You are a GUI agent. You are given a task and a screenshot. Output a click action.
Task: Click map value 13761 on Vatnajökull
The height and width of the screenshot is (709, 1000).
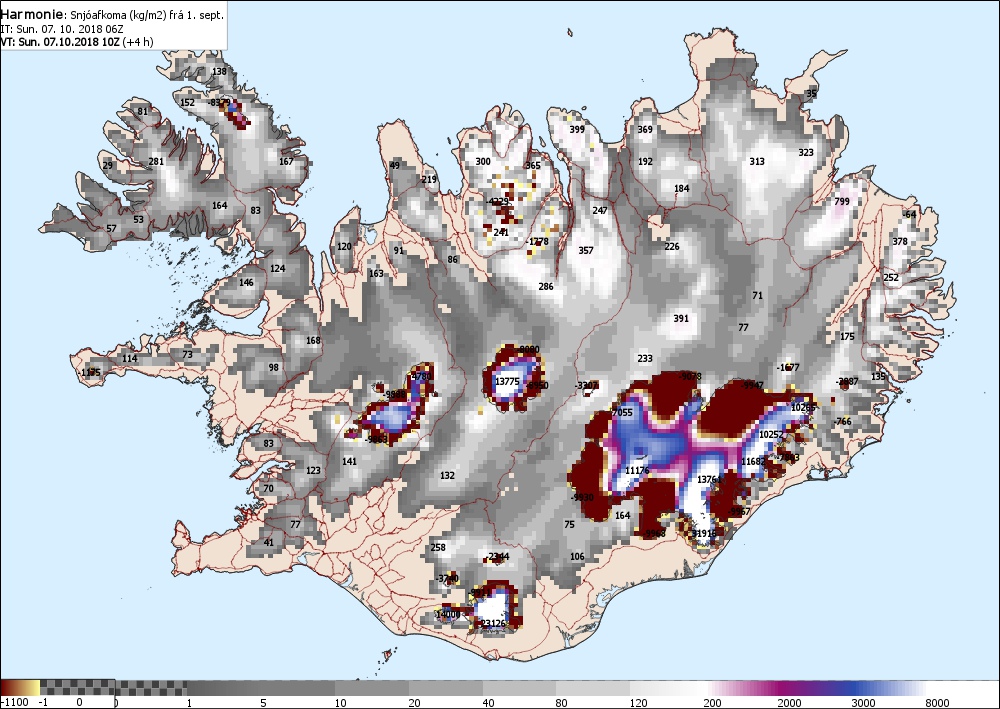point(709,479)
